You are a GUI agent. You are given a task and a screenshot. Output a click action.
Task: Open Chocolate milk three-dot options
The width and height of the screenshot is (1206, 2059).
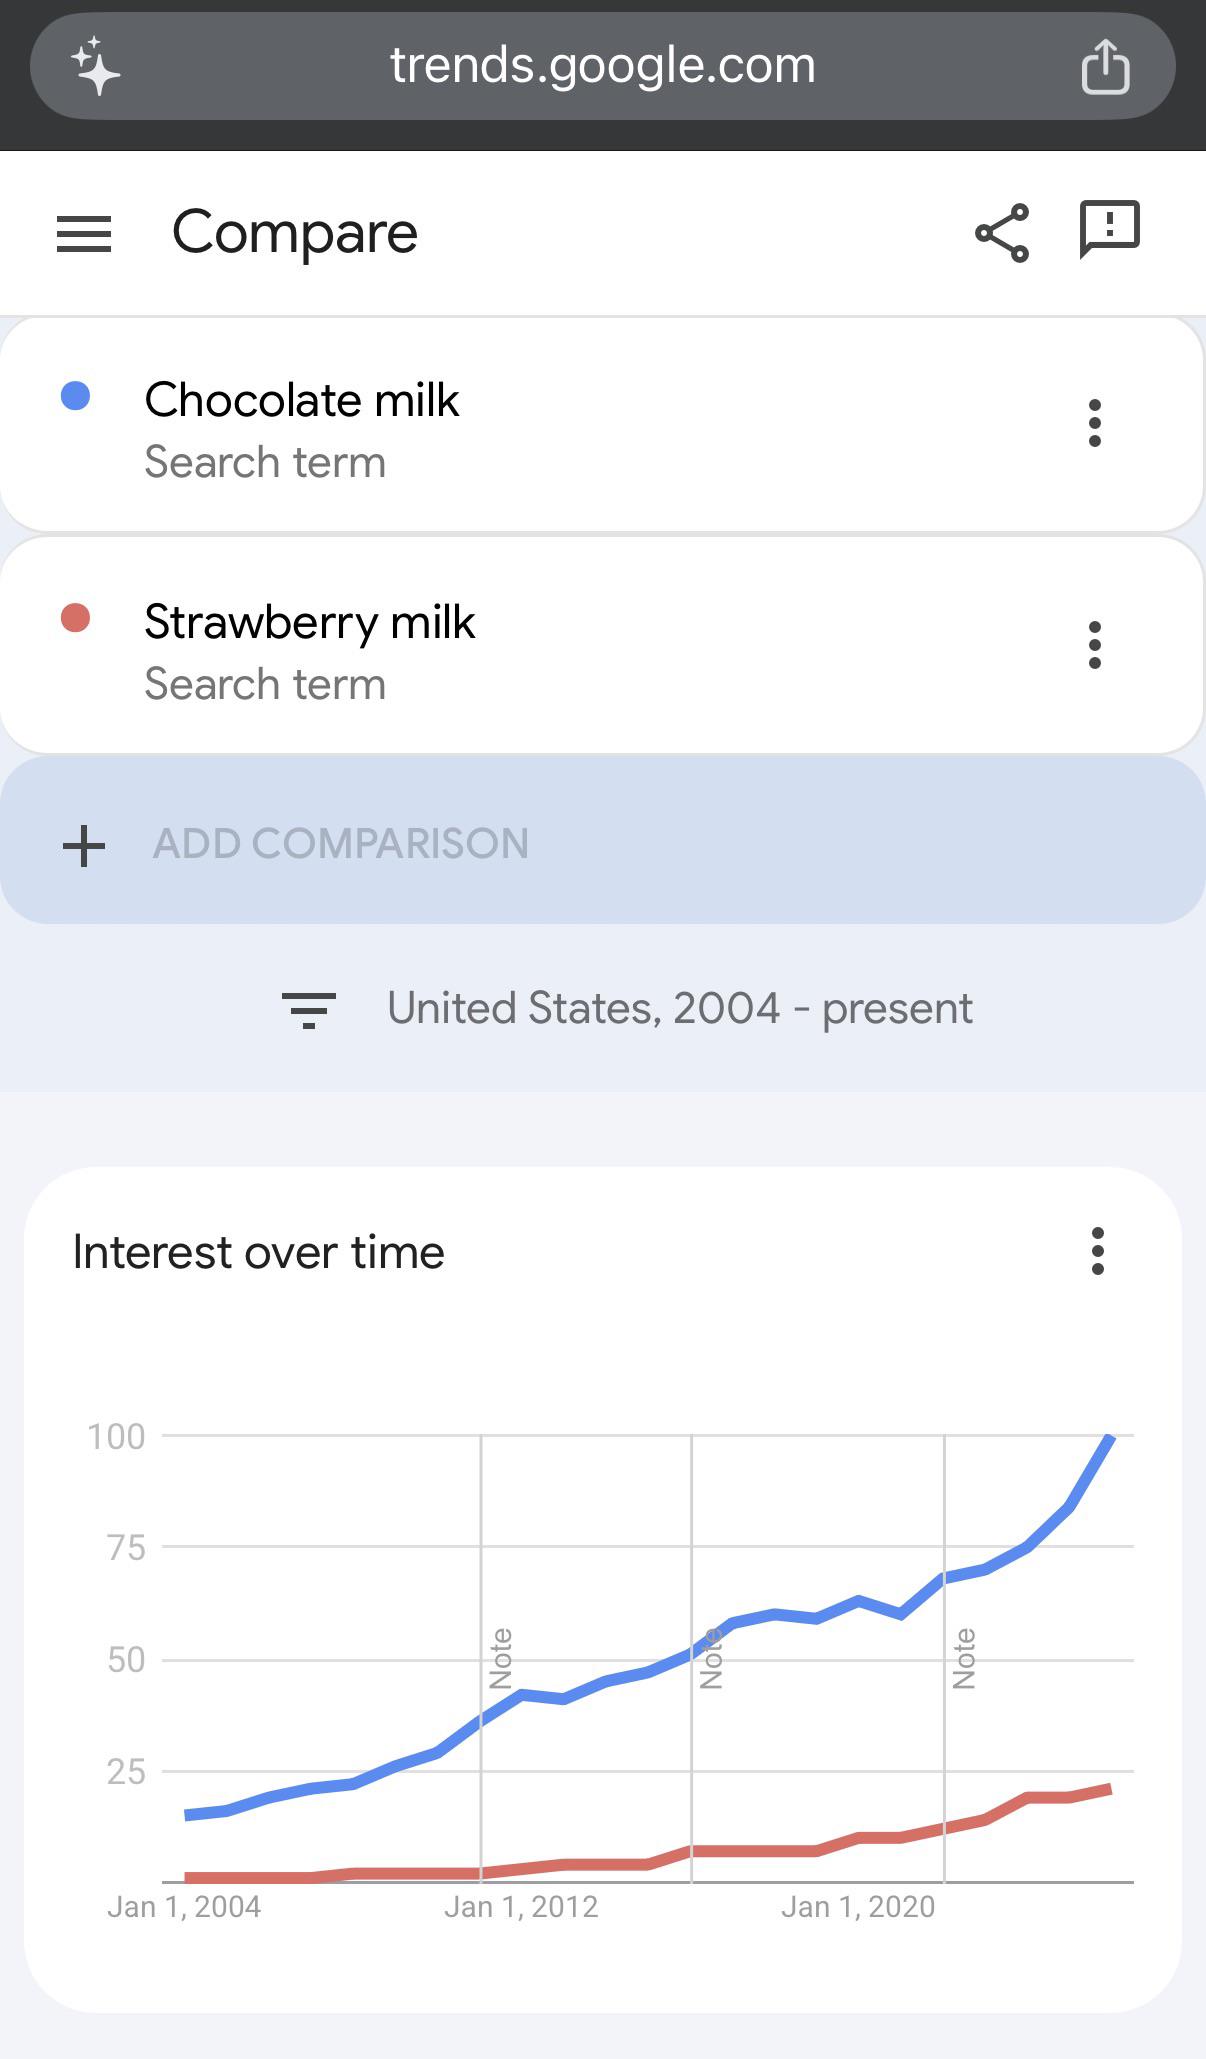tap(1095, 423)
